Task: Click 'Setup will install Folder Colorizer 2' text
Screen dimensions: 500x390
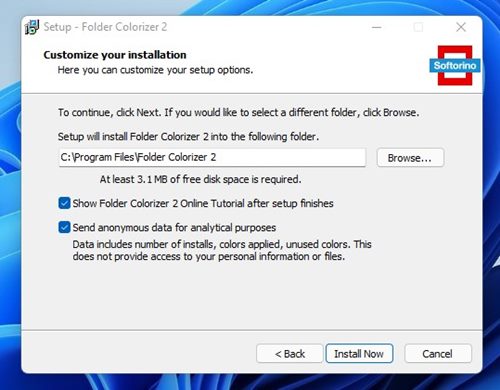Action: click(x=188, y=137)
